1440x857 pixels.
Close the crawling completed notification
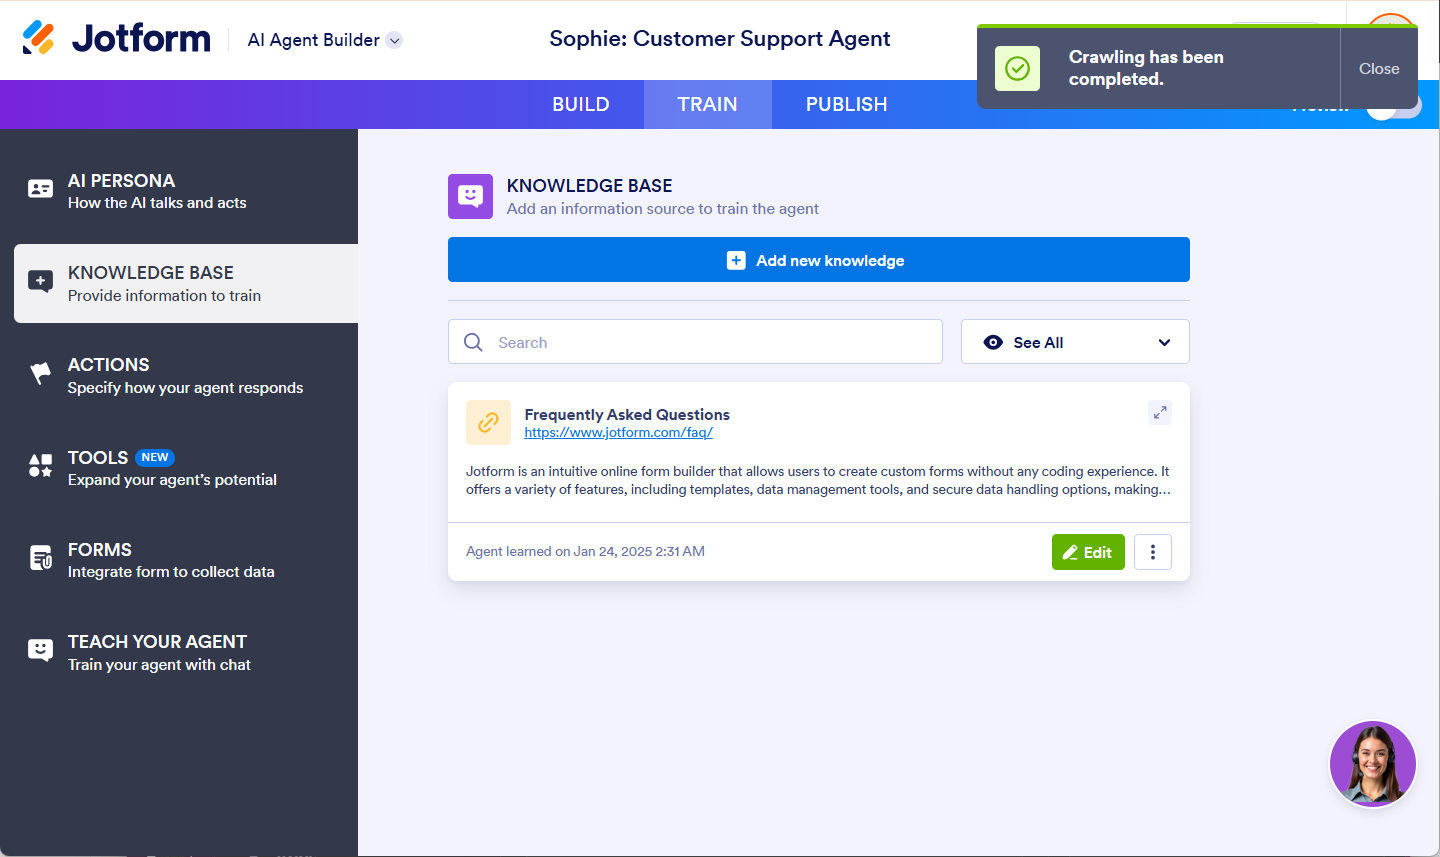coord(1378,69)
